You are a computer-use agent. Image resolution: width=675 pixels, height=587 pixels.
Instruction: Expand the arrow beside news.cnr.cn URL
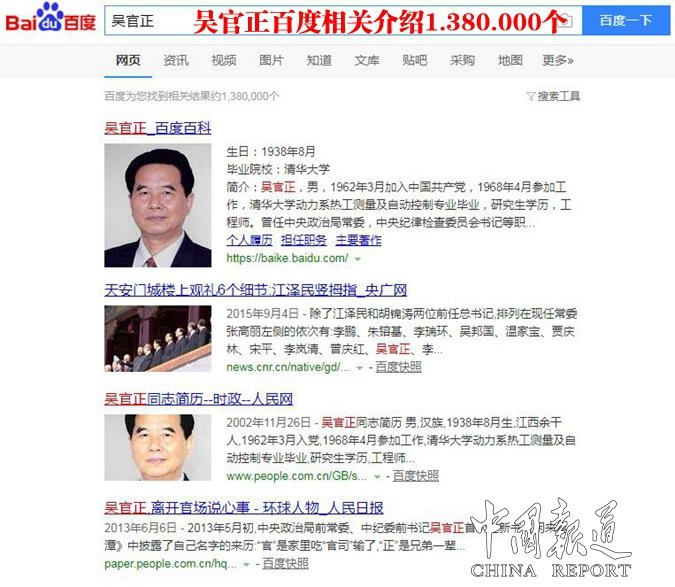[x=361, y=368]
